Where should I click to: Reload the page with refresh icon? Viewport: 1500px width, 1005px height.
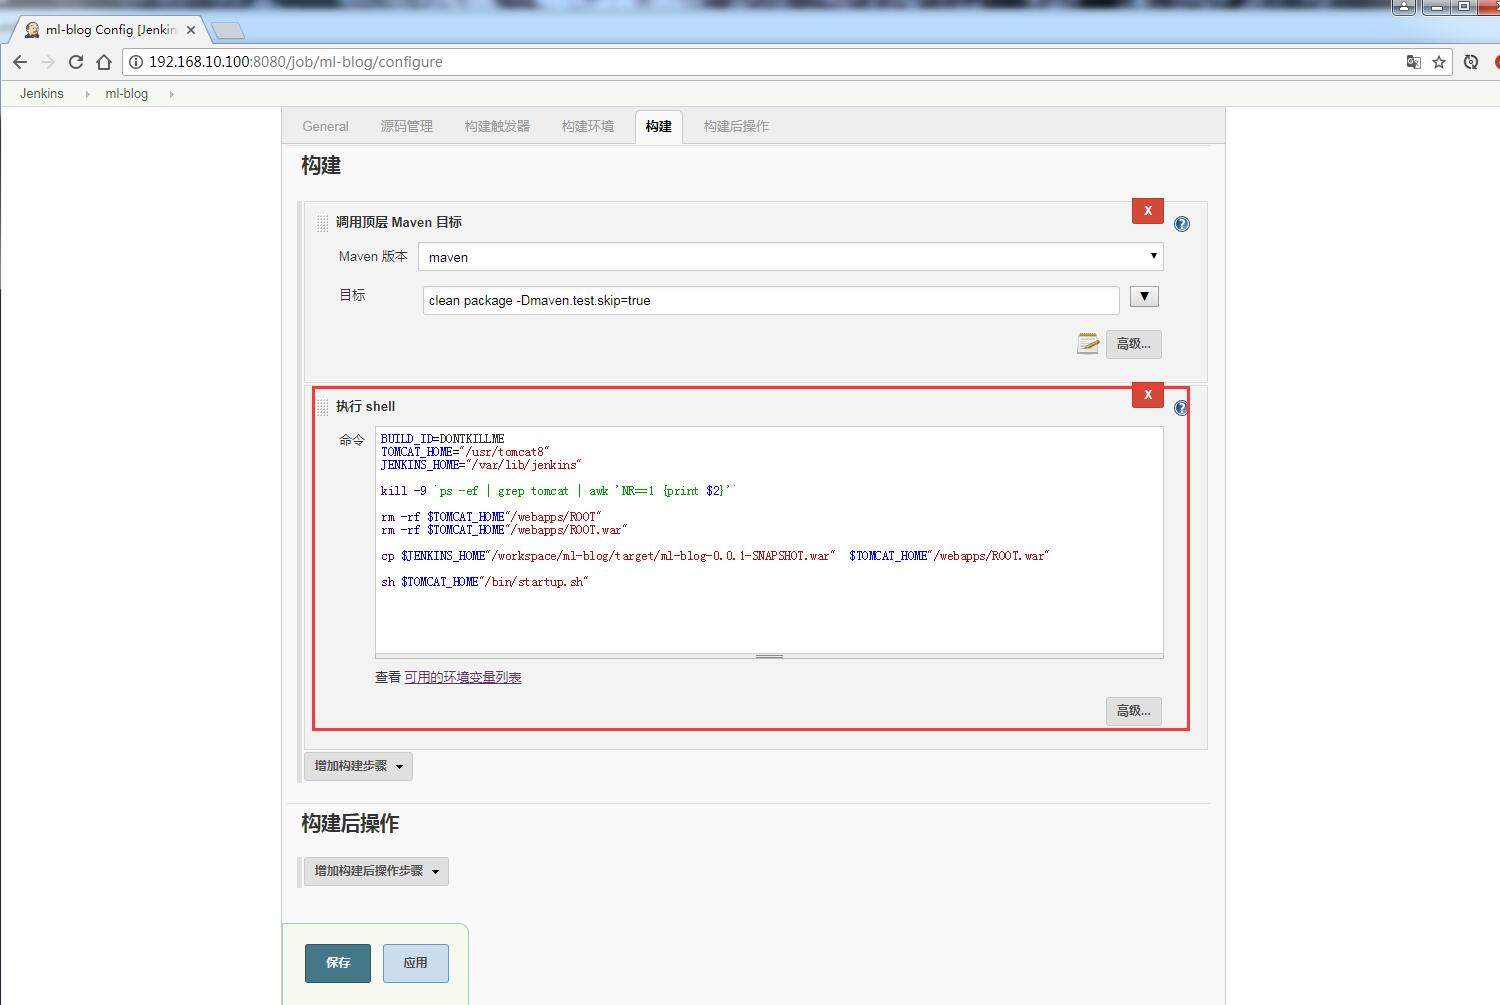click(75, 62)
